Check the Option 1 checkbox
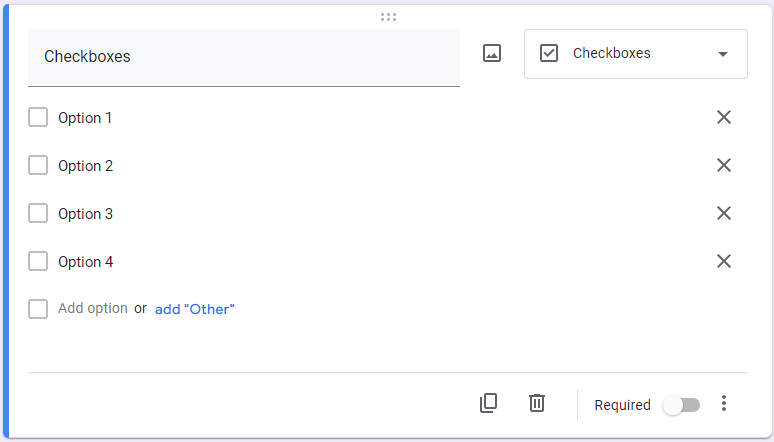This screenshot has width=774, height=442. (38, 117)
